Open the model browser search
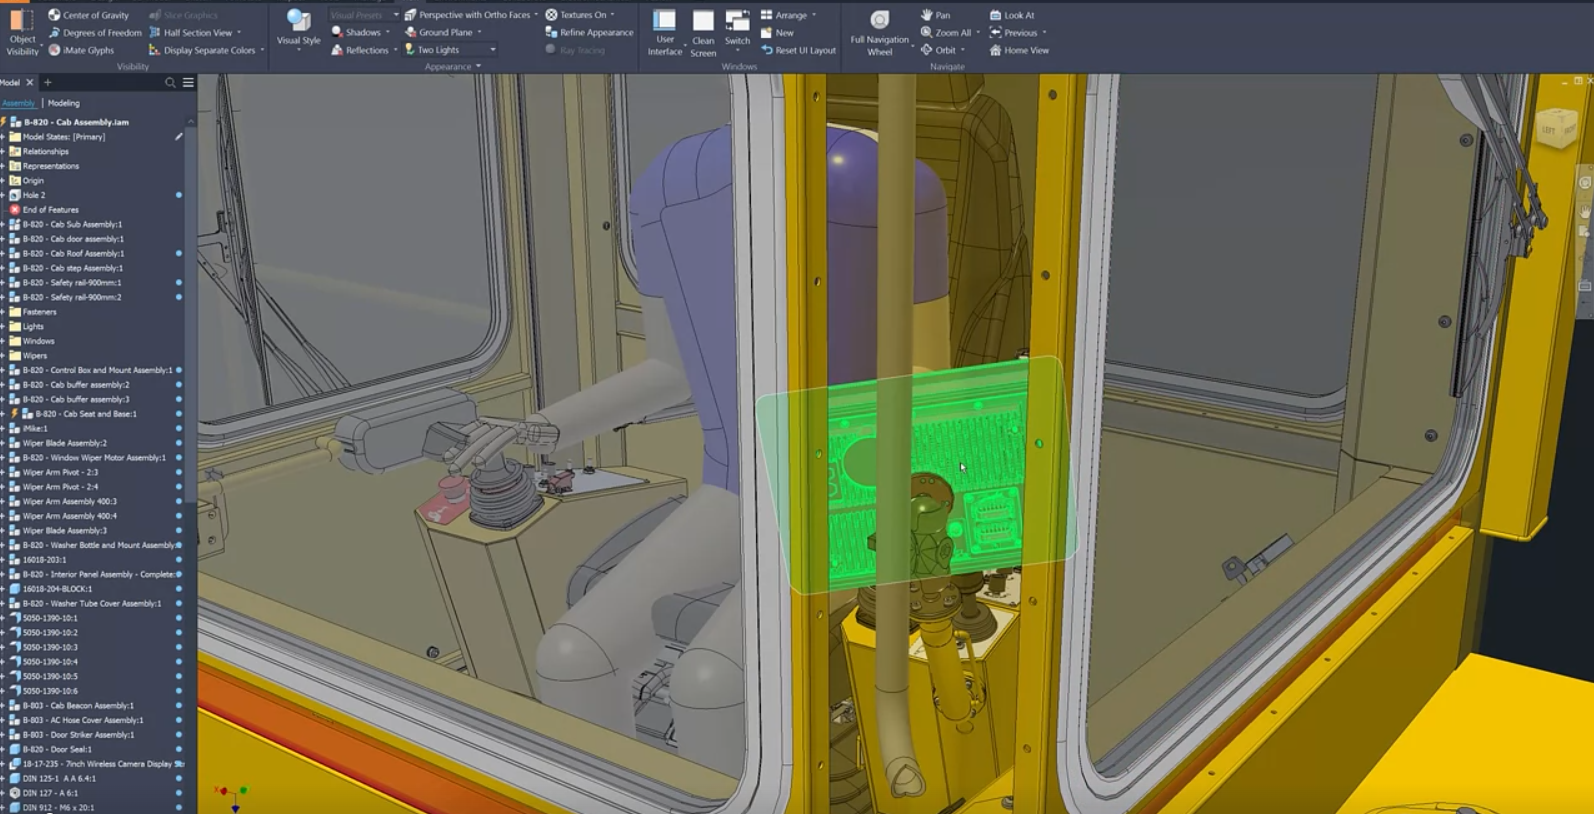The height and width of the screenshot is (814, 1594). coord(170,83)
